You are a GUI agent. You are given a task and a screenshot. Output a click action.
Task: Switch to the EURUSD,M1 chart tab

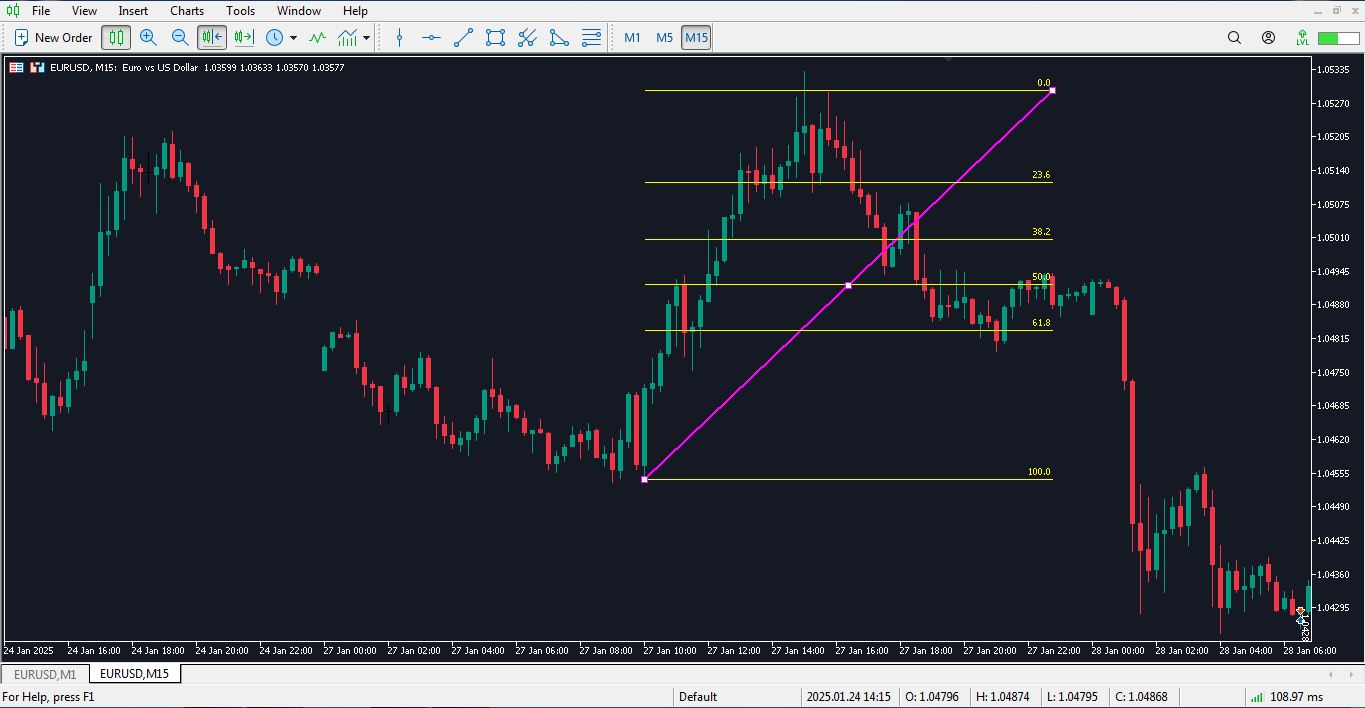coord(45,674)
